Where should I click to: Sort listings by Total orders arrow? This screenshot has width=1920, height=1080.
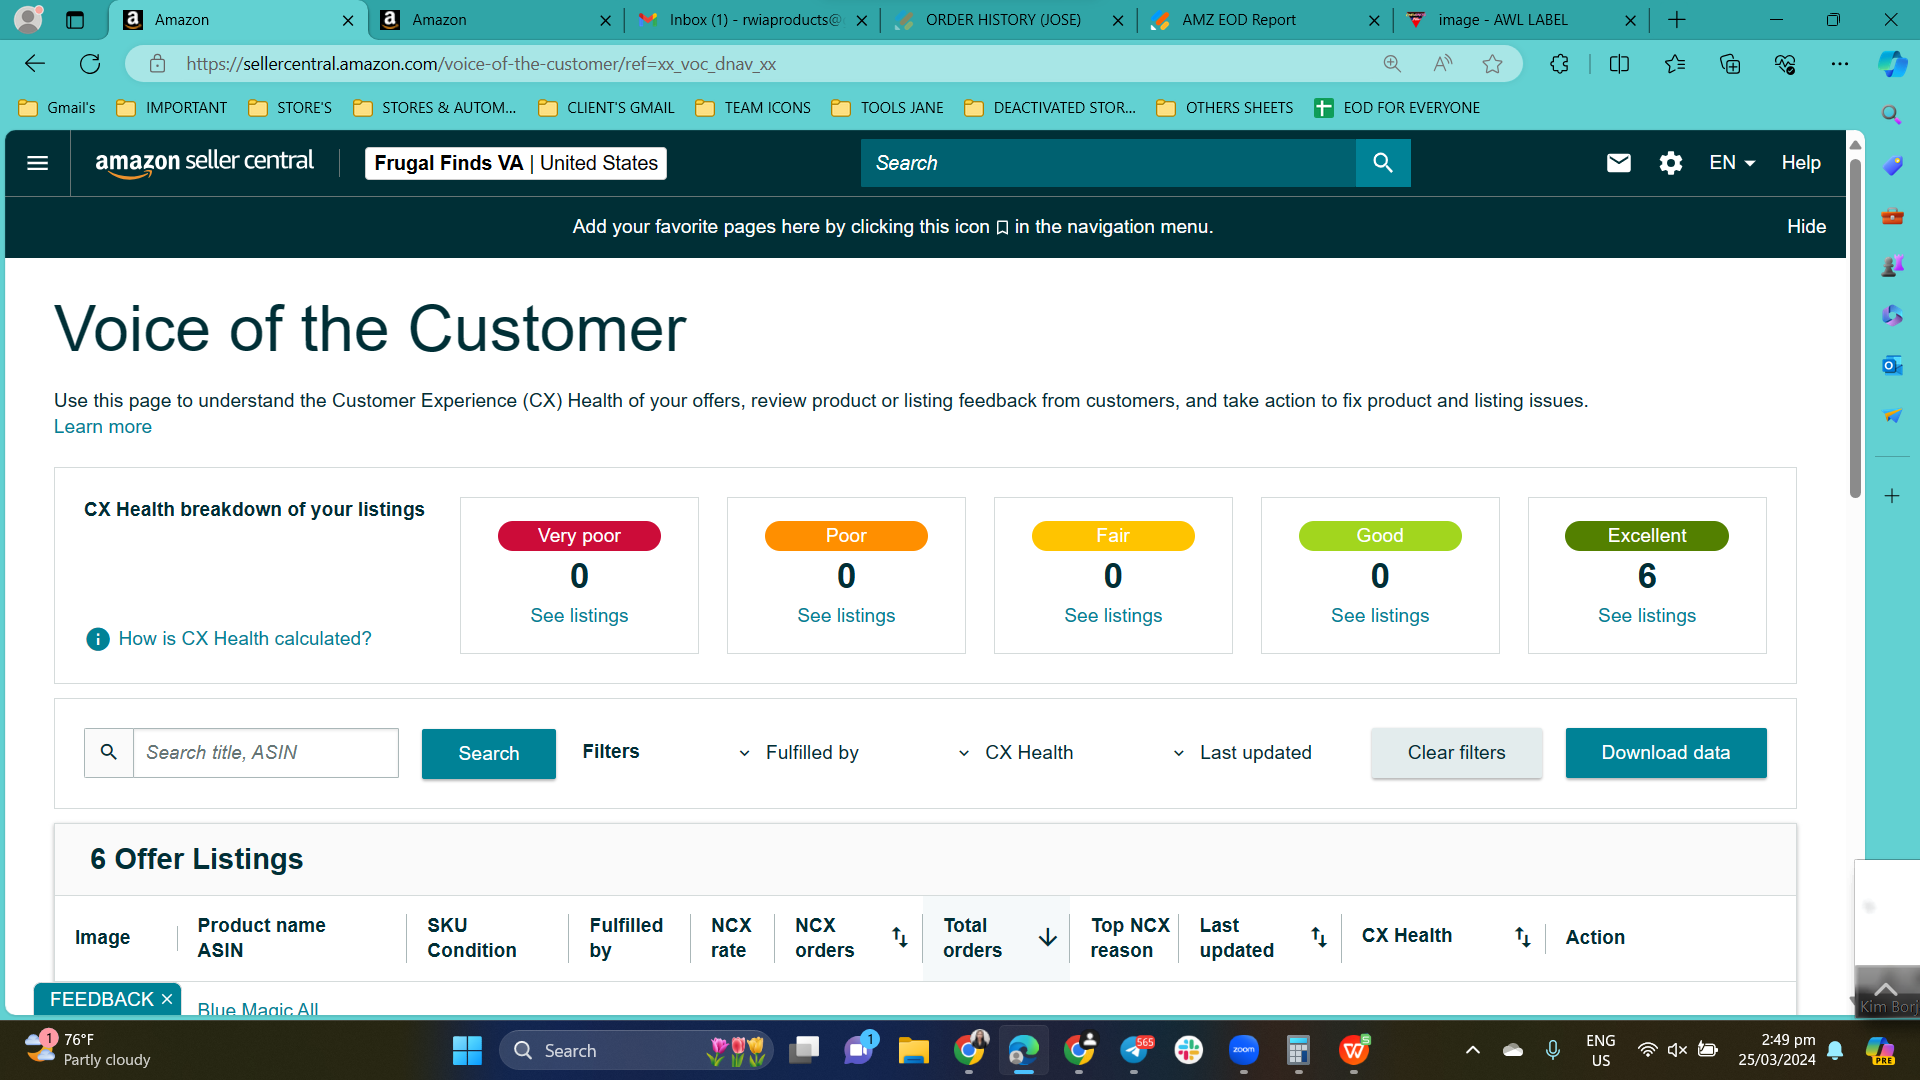1047,937
